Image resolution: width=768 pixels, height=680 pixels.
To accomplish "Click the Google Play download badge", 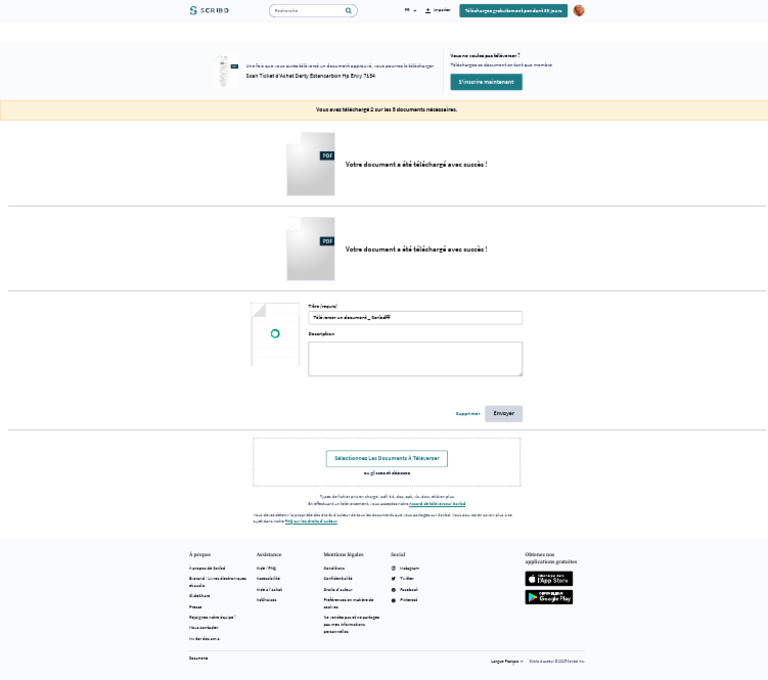I will tap(549, 597).
